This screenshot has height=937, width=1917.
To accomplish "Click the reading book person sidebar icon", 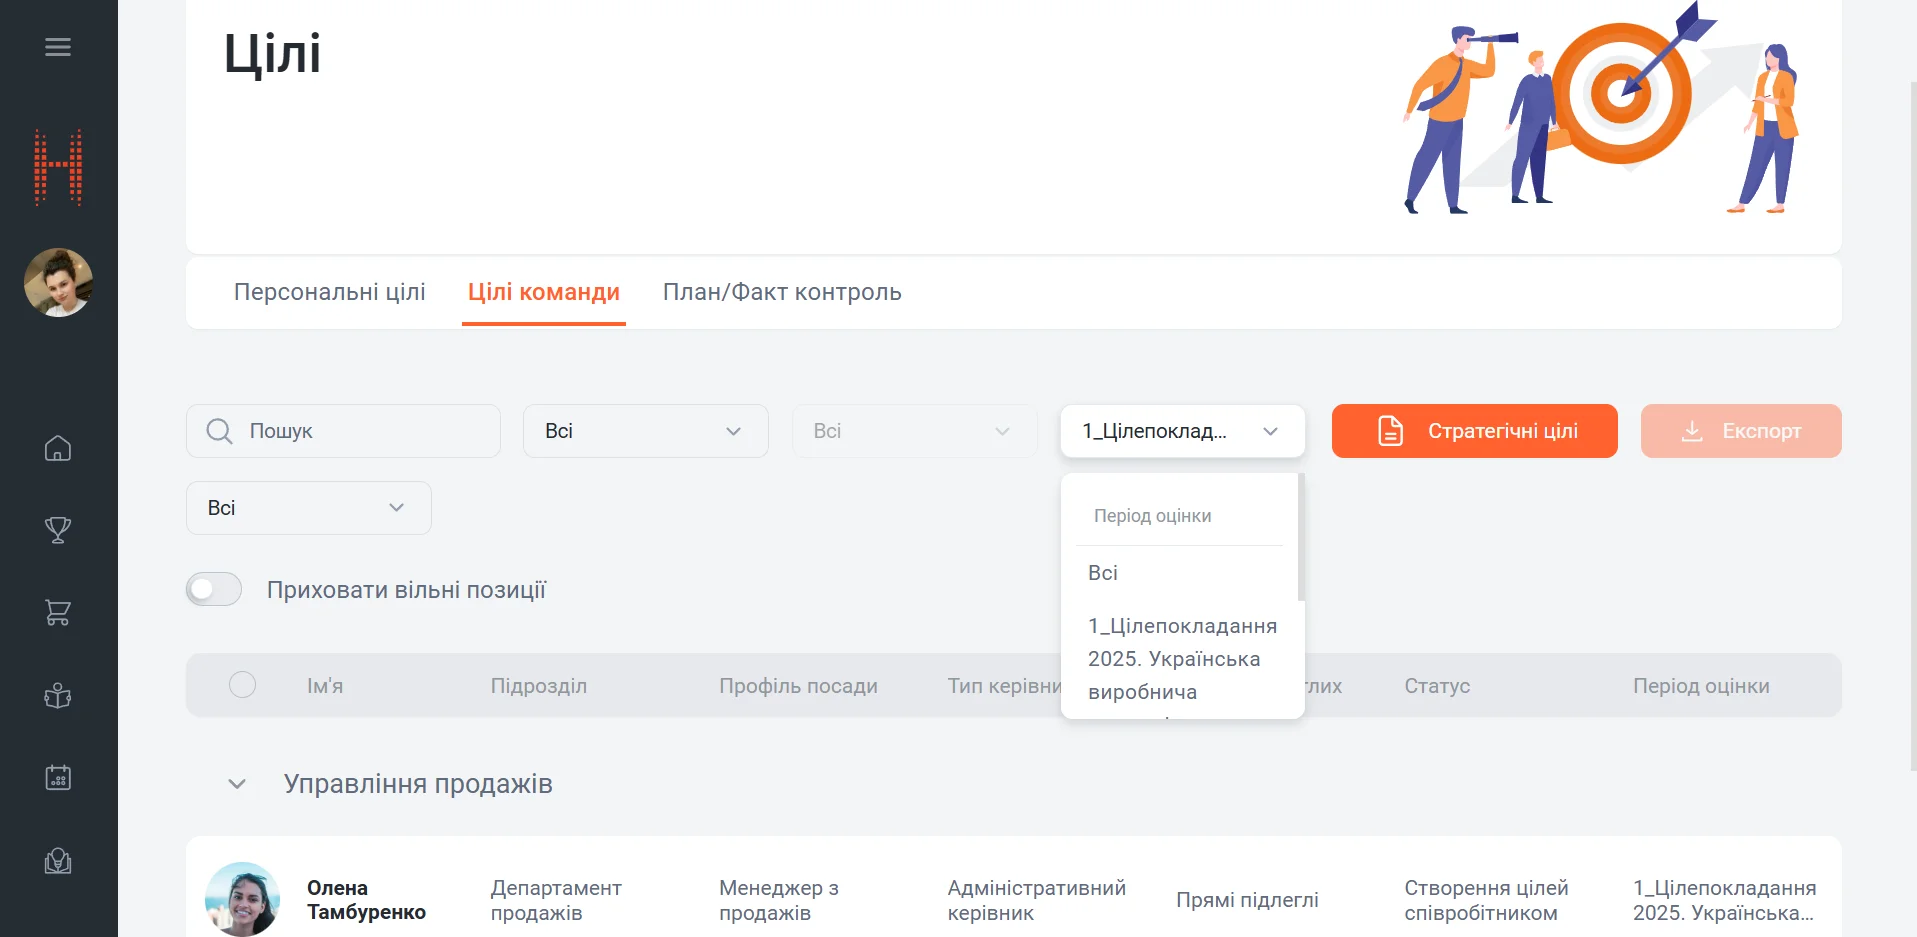I will tap(58, 695).
